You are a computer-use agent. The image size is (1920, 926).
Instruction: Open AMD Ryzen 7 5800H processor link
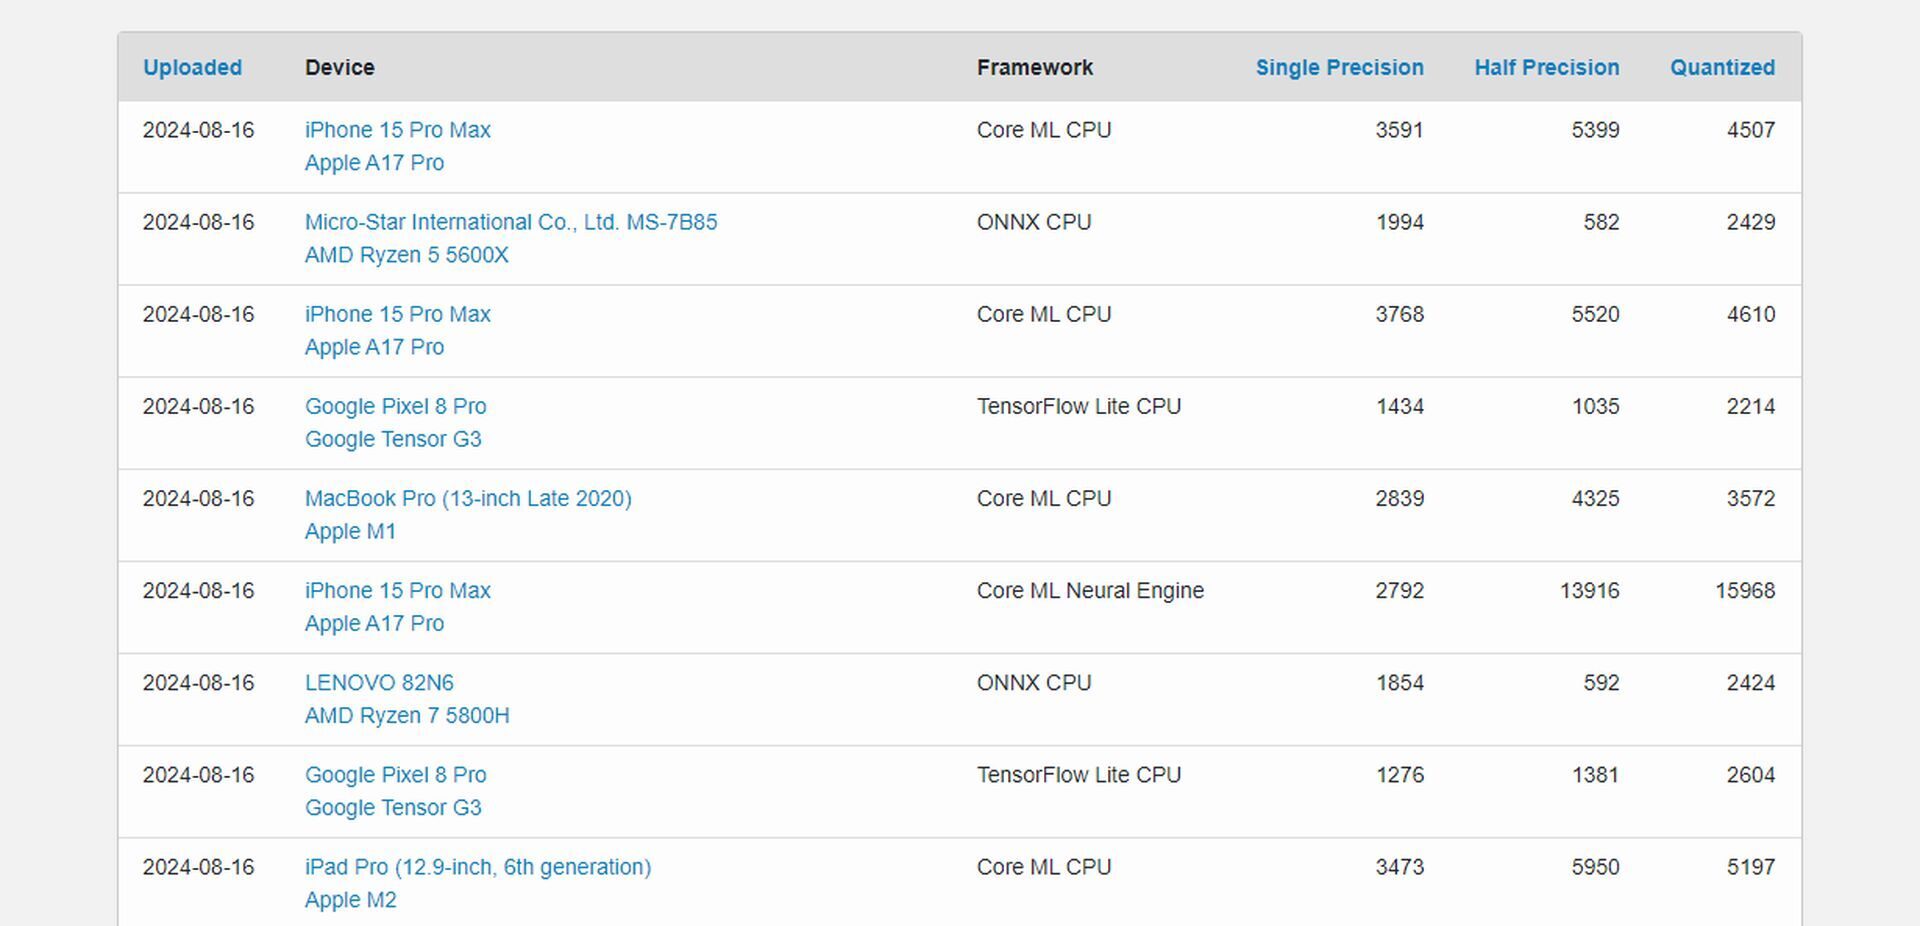[x=407, y=716]
